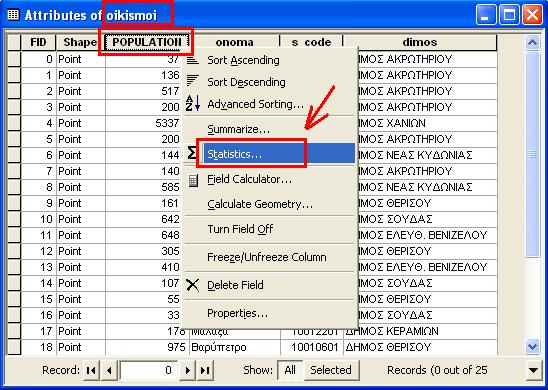Click the Field Calculator calculator icon

coord(193,180)
